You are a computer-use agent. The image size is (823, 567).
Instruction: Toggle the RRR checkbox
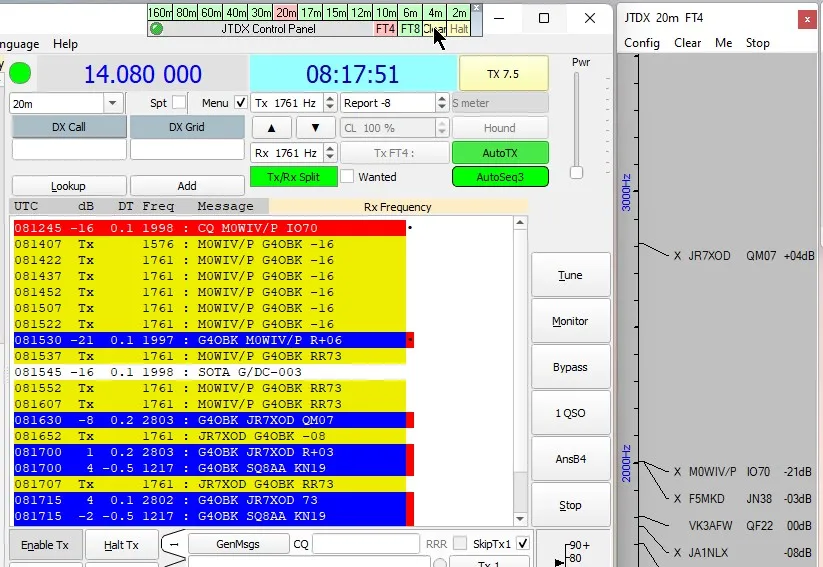(x=460, y=543)
